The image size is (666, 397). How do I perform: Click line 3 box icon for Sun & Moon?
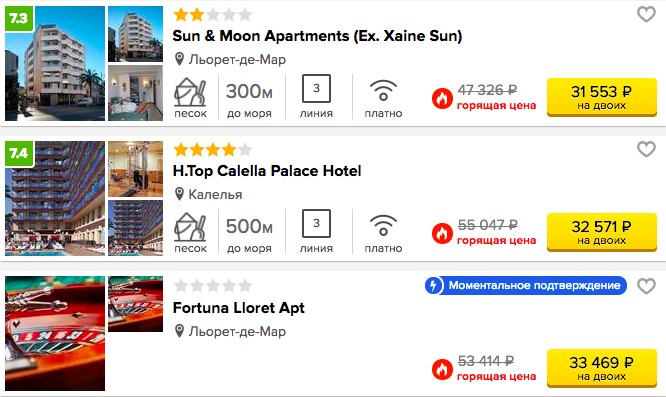pos(316,88)
